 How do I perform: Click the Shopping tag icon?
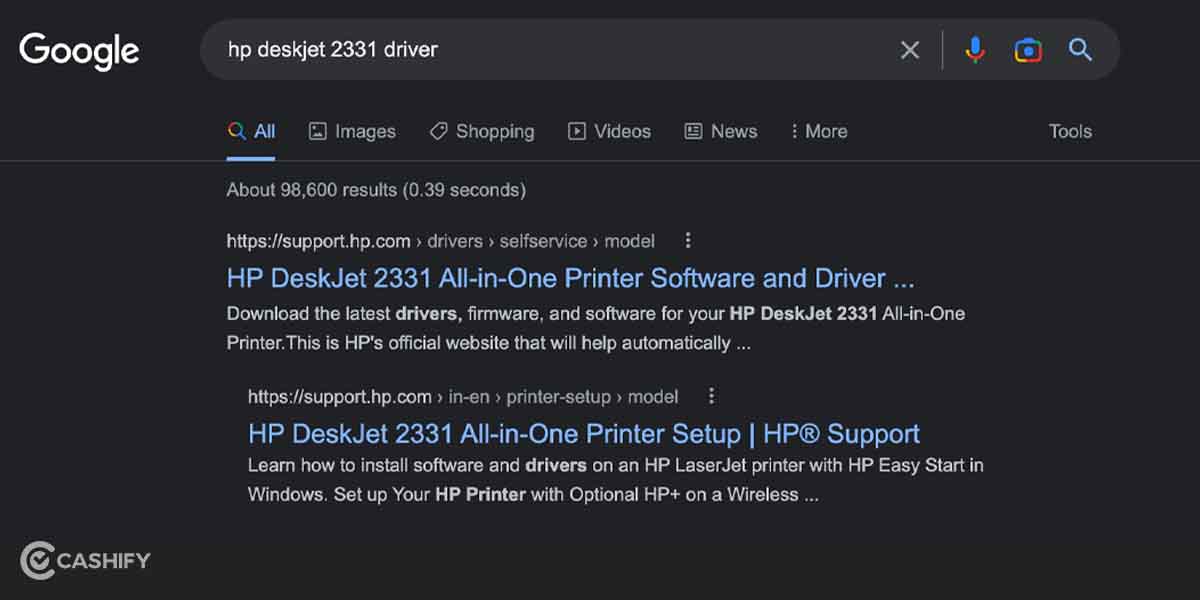coord(437,130)
